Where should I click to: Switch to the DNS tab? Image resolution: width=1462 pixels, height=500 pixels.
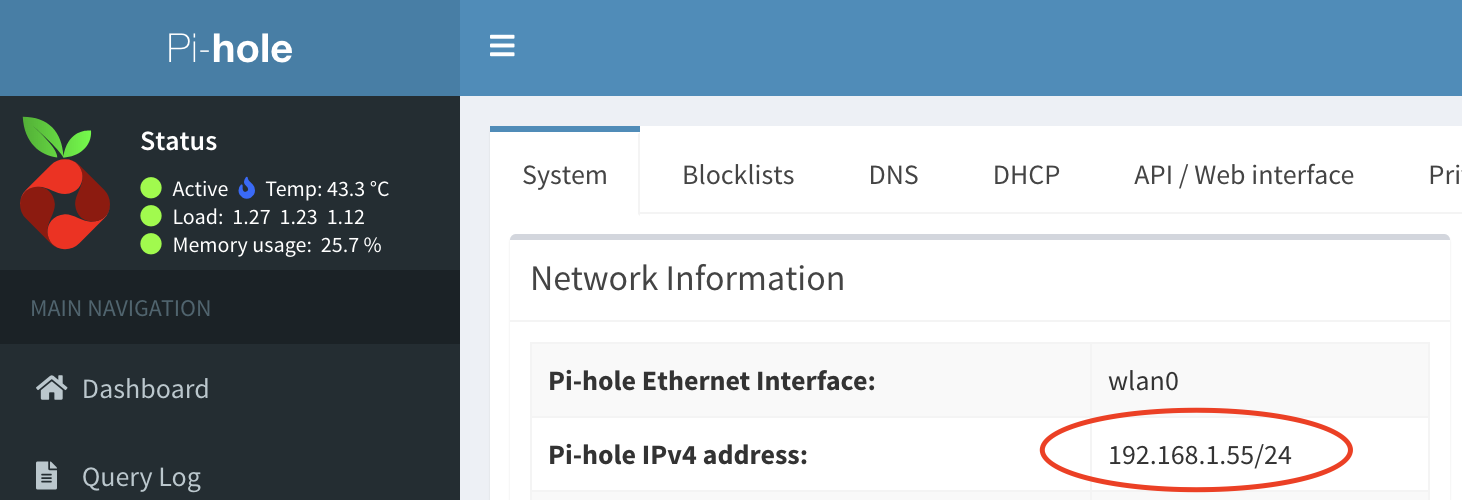pyautogui.click(x=893, y=175)
